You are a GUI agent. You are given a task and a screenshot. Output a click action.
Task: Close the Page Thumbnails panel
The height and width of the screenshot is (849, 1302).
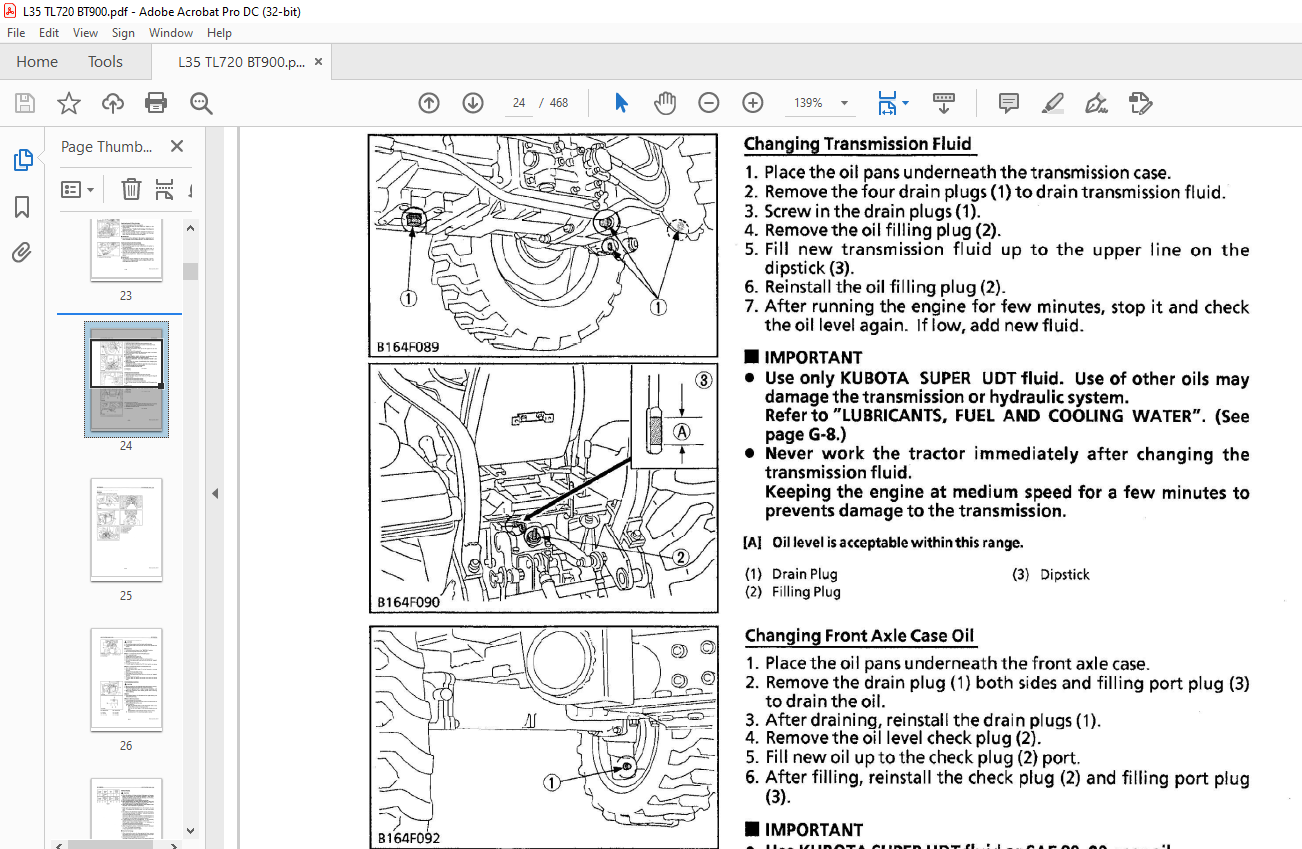click(177, 147)
